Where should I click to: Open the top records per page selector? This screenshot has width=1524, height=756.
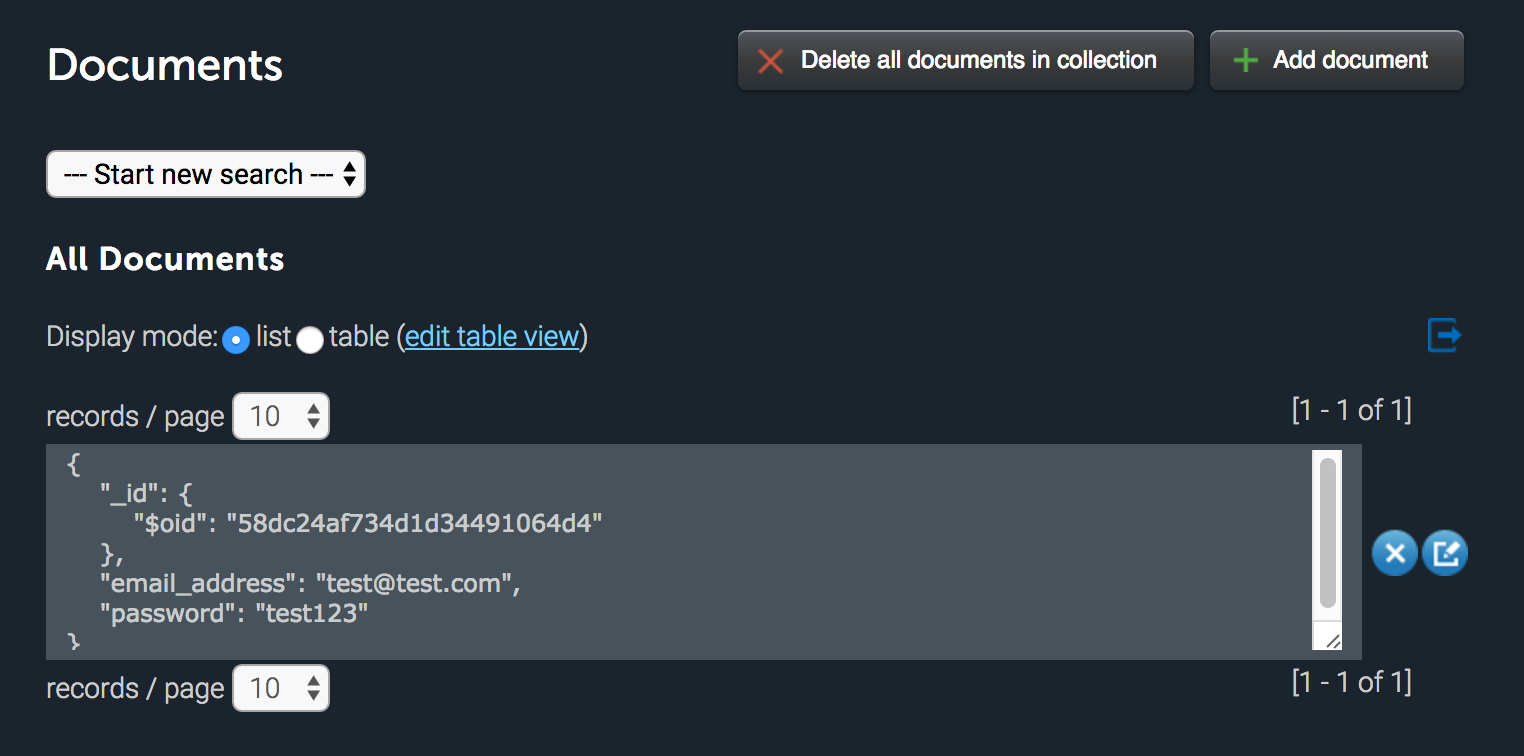[x=280, y=416]
